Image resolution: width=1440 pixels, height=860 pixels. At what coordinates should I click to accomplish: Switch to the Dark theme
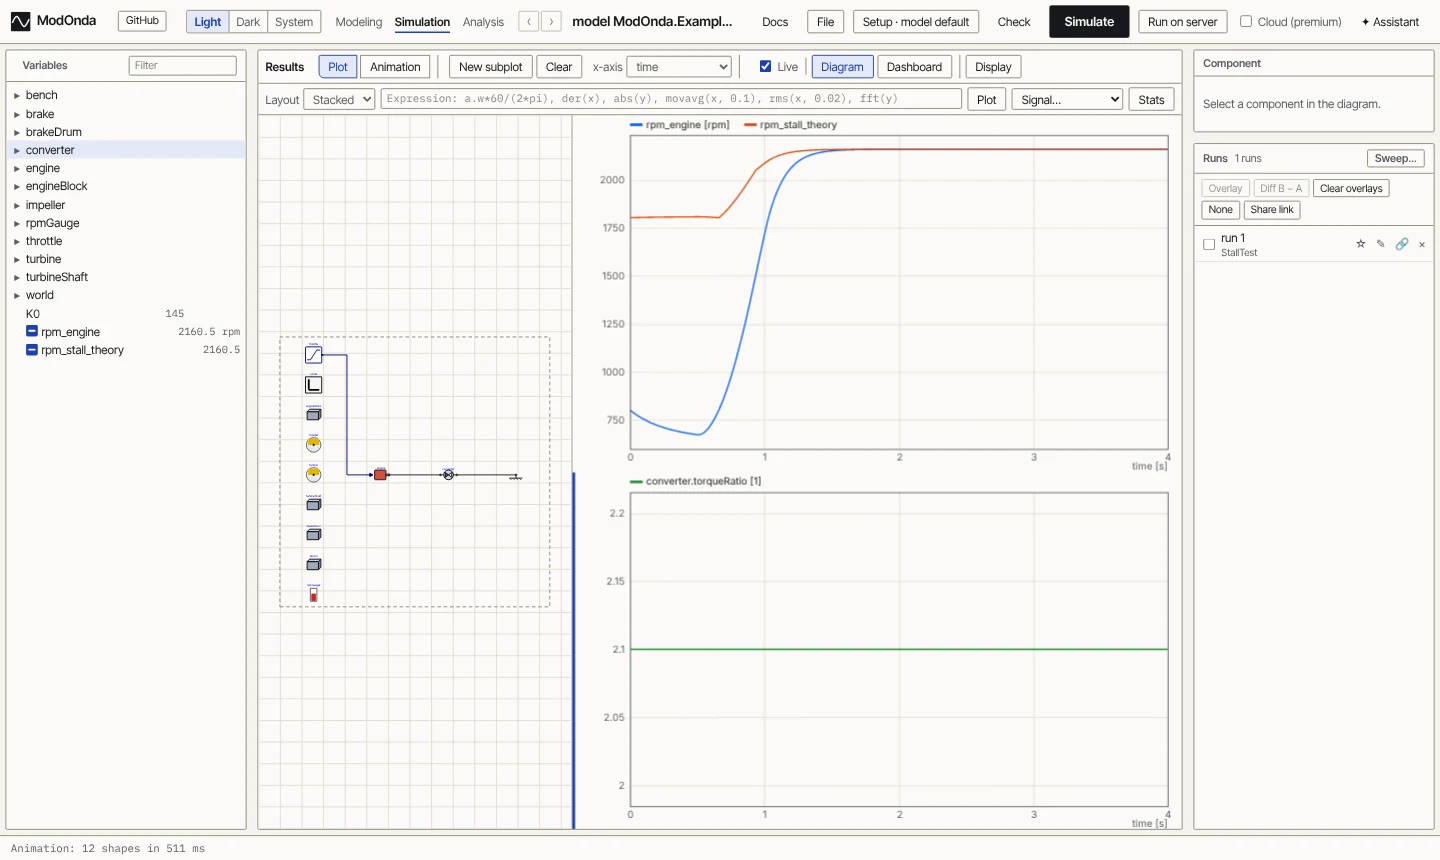(248, 21)
